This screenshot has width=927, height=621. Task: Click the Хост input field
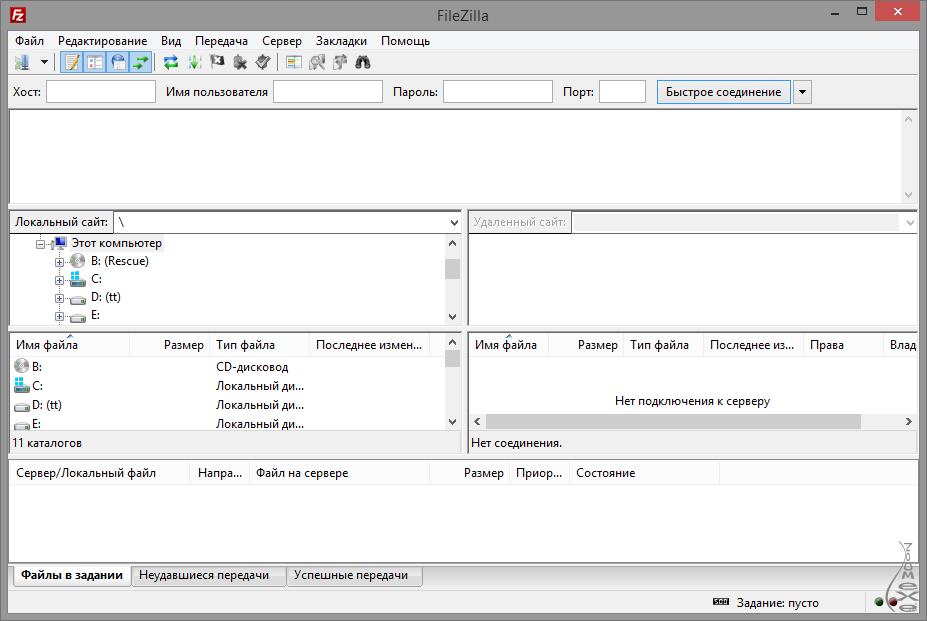(x=101, y=92)
